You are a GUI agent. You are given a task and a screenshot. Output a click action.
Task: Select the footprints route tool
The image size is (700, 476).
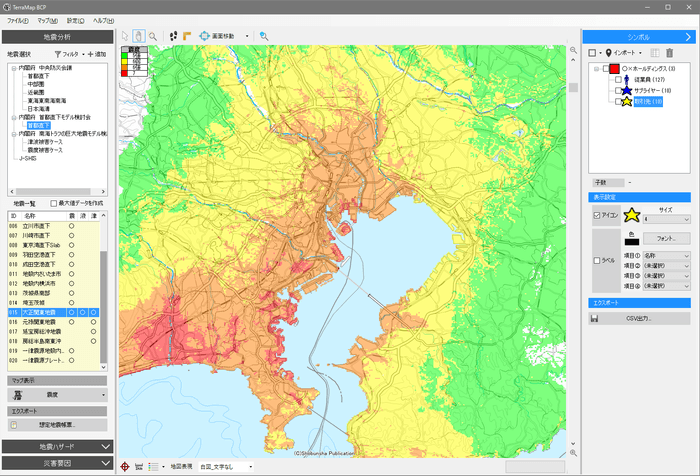(x=175, y=35)
